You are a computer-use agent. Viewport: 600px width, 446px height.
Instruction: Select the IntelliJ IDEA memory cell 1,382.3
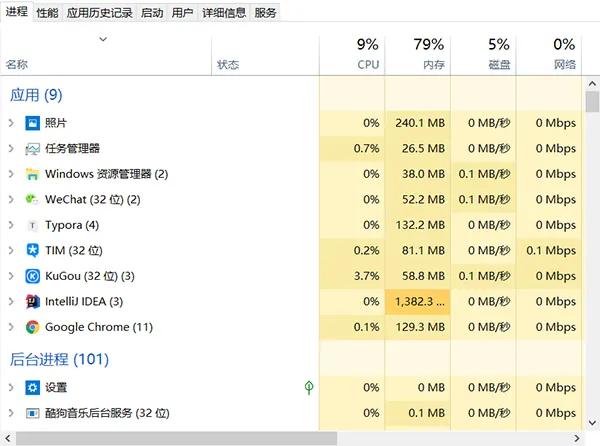click(x=417, y=302)
